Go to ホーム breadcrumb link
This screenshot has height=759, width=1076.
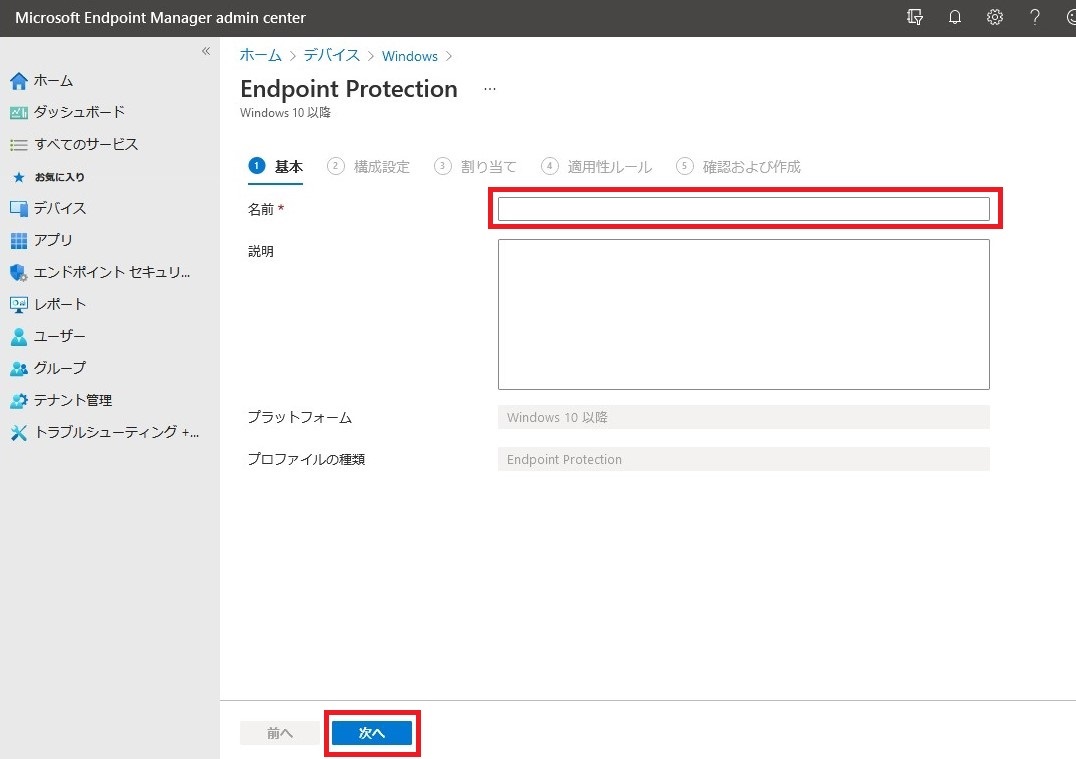coord(261,56)
